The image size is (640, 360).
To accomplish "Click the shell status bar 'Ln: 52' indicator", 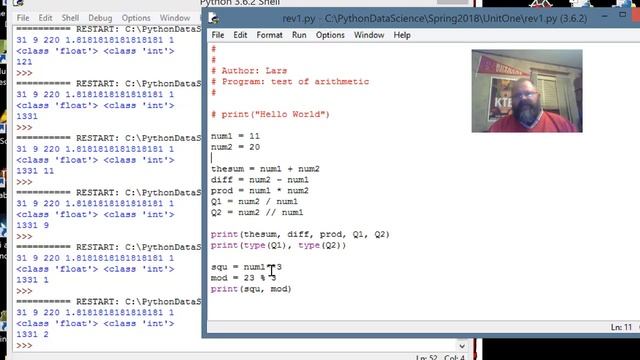I will (427, 357).
